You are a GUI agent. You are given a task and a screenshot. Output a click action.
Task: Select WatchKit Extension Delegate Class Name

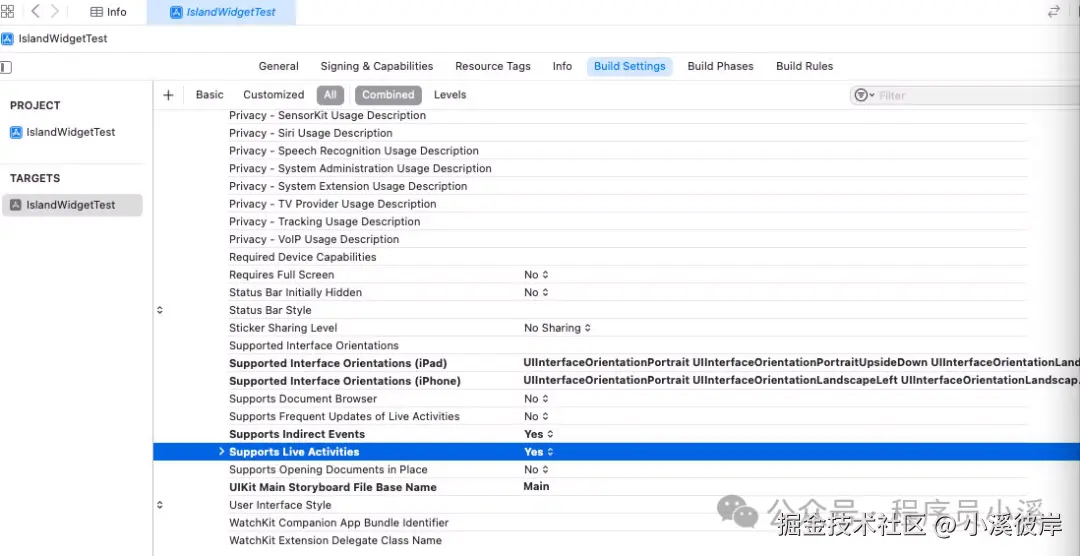(335, 540)
